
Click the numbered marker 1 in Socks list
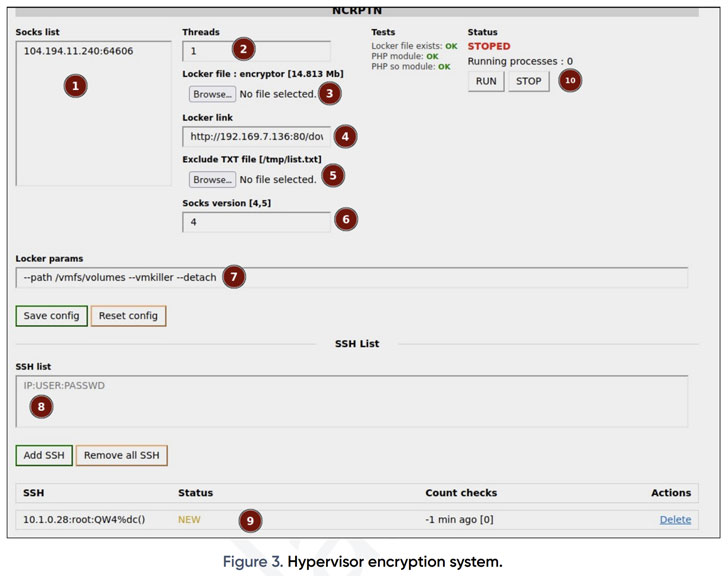point(76,86)
